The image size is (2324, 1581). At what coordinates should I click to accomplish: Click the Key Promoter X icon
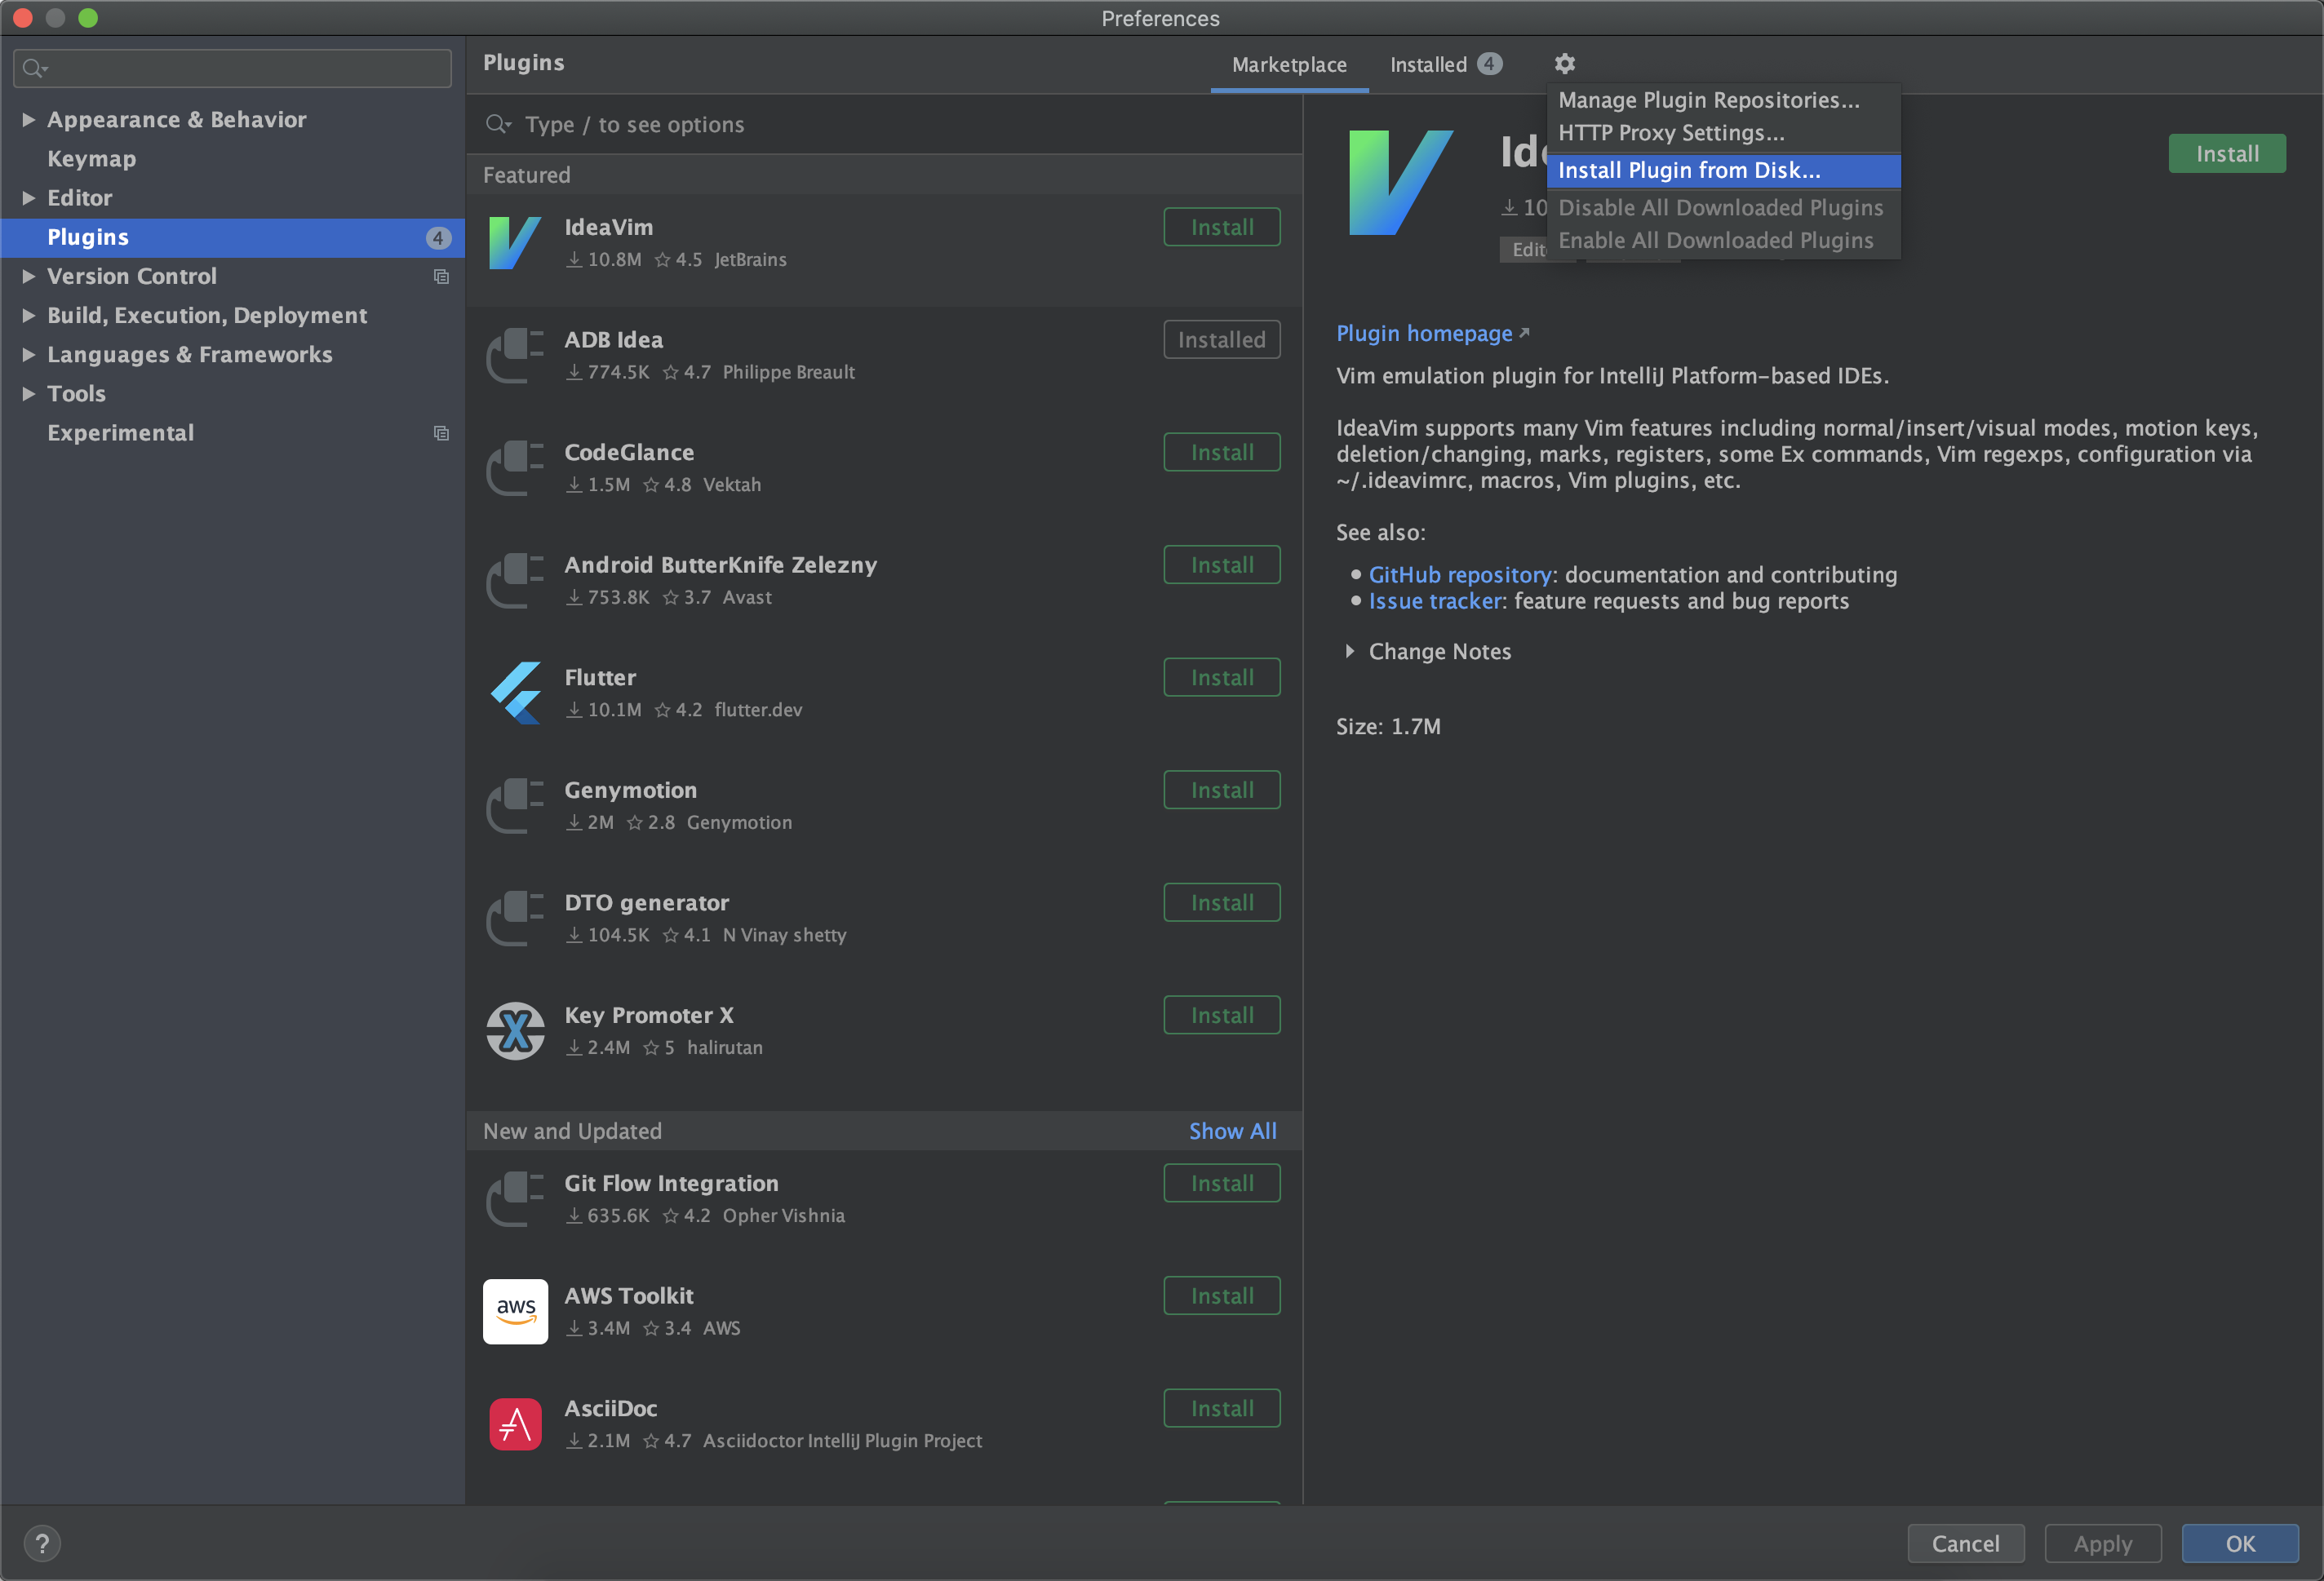tap(515, 1030)
